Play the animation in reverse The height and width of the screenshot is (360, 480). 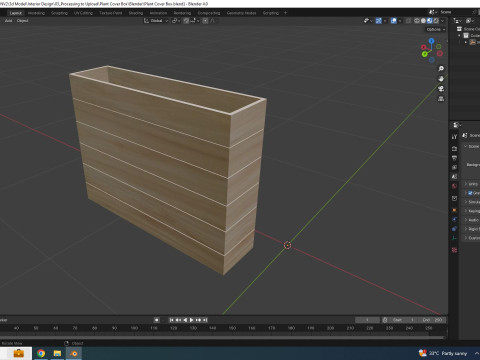pyautogui.click(x=185, y=320)
